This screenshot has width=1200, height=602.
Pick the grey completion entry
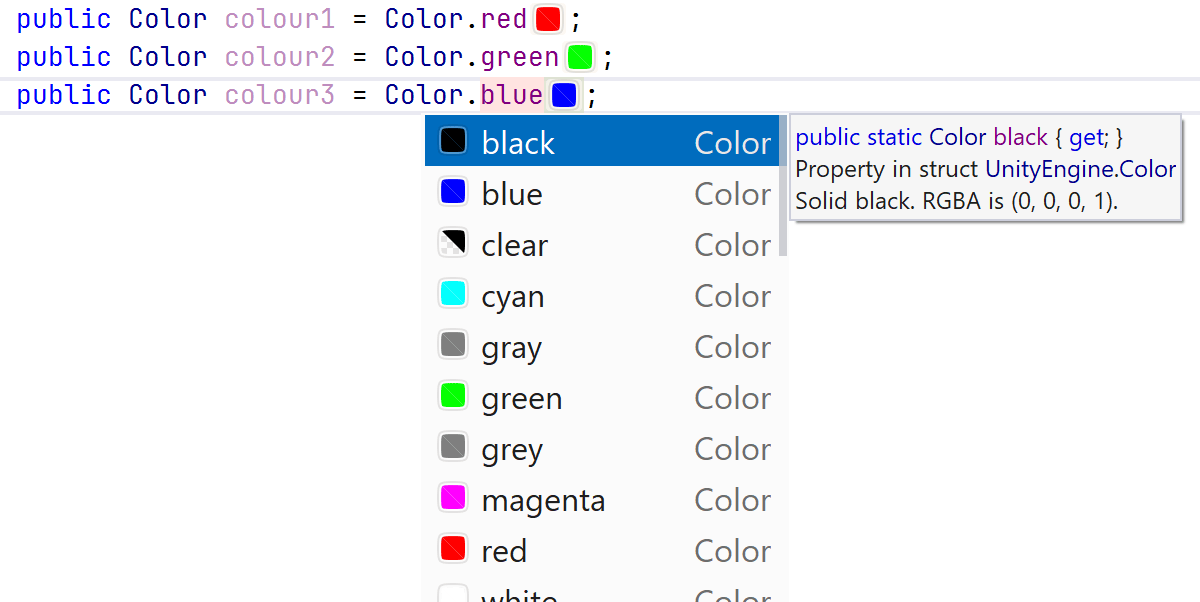[512, 449]
